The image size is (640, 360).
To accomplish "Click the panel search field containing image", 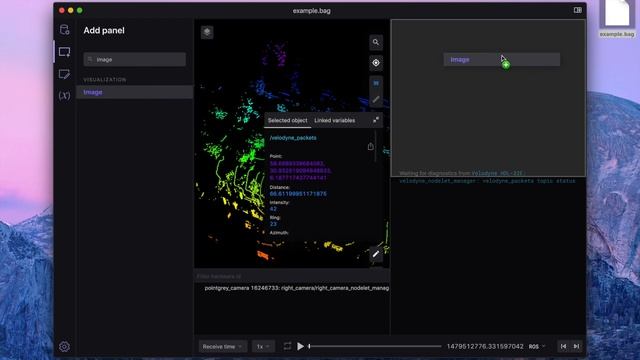I will point(135,60).
